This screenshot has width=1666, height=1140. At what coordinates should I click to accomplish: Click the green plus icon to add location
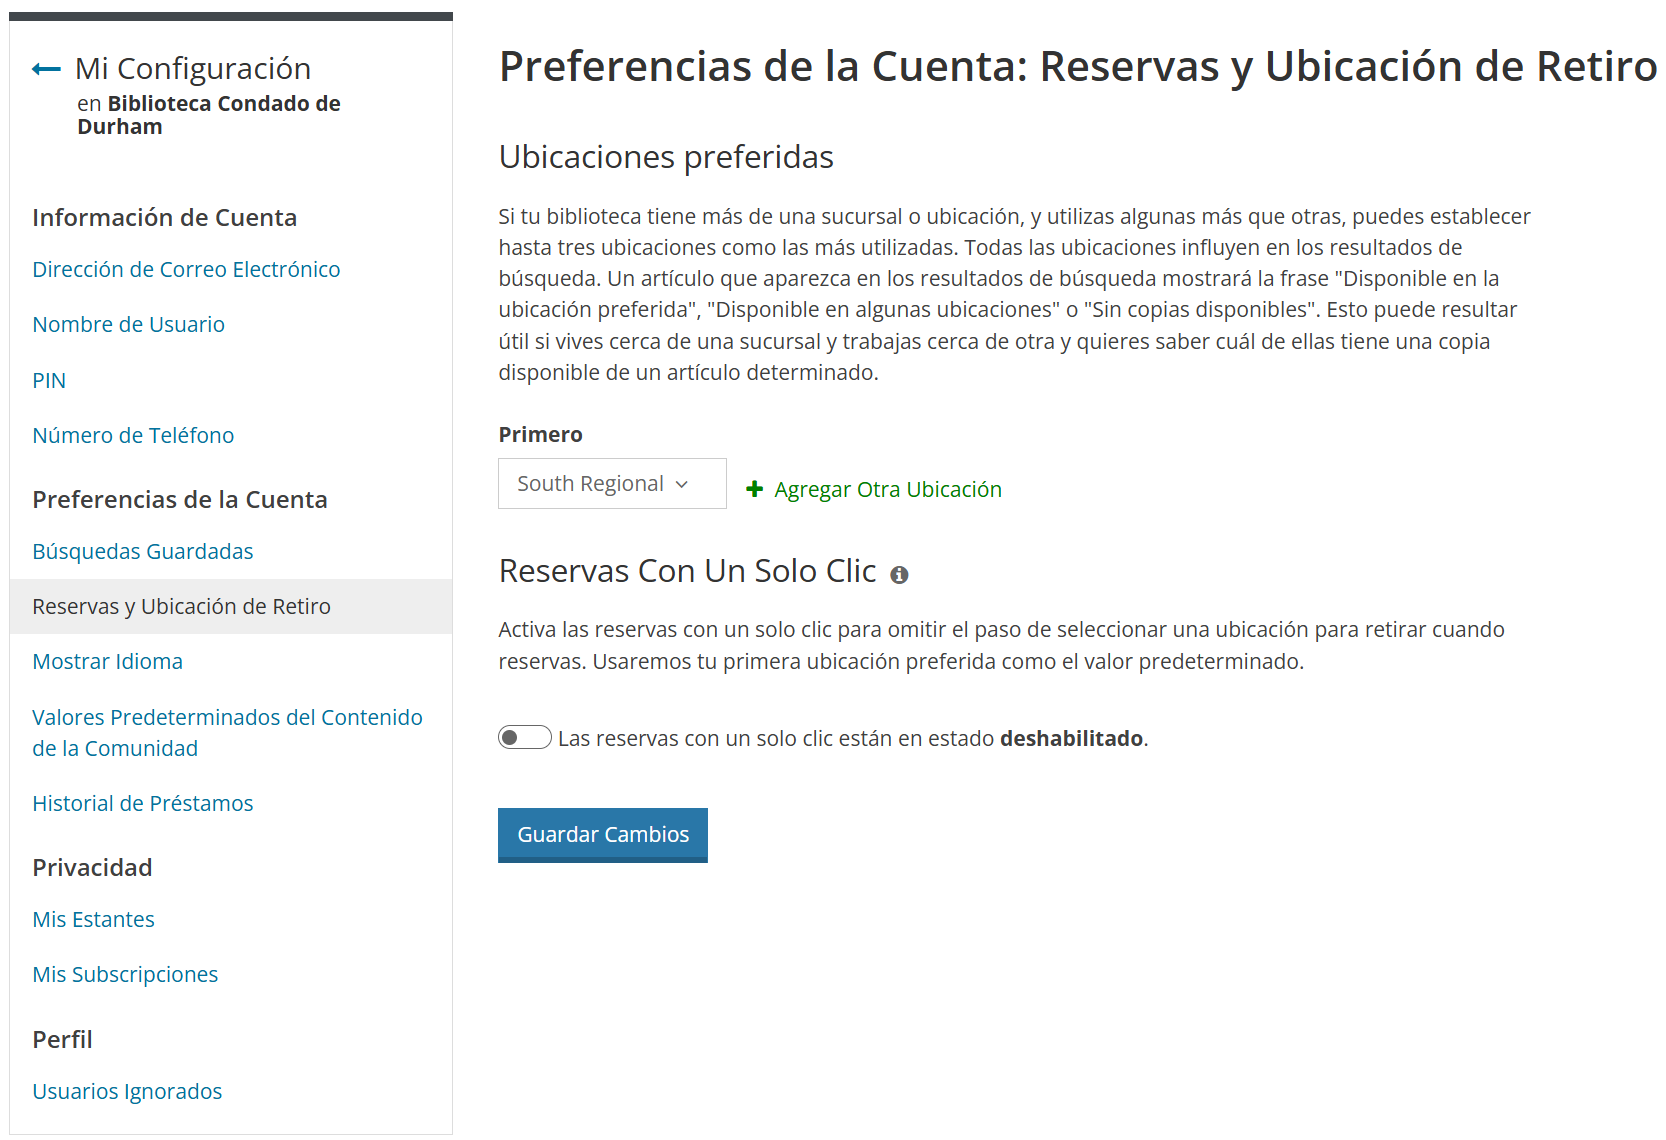755,489
